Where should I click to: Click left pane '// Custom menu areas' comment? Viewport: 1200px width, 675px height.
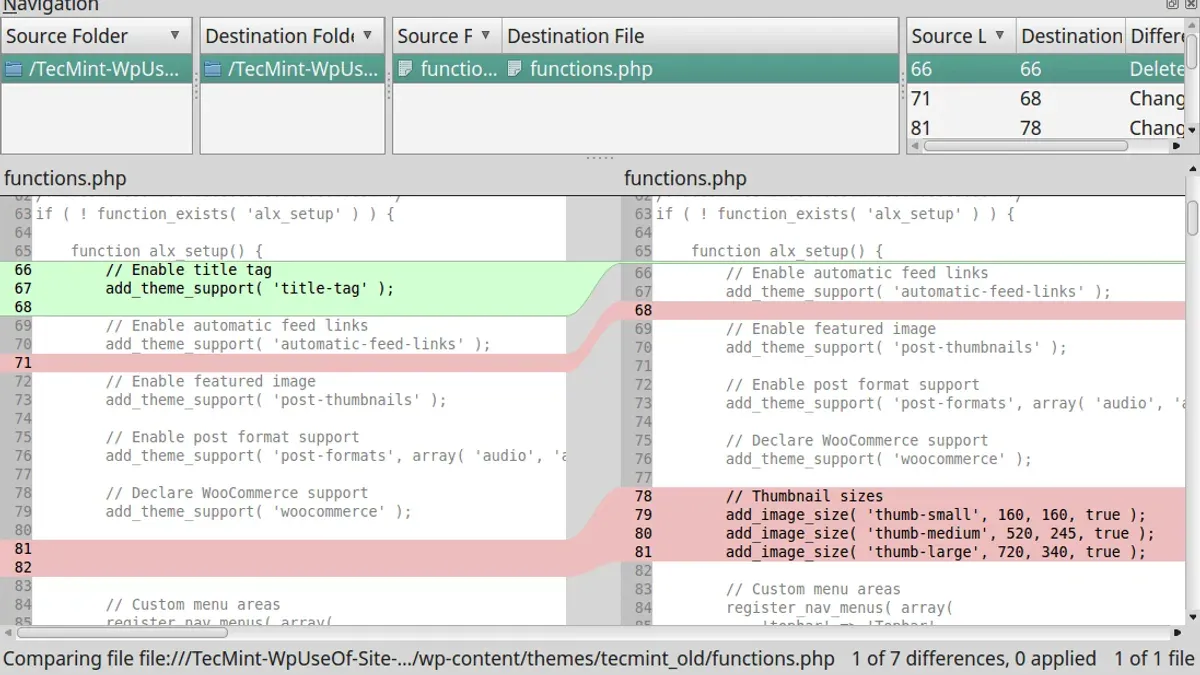pyautogui.click(x=192, y=604)
